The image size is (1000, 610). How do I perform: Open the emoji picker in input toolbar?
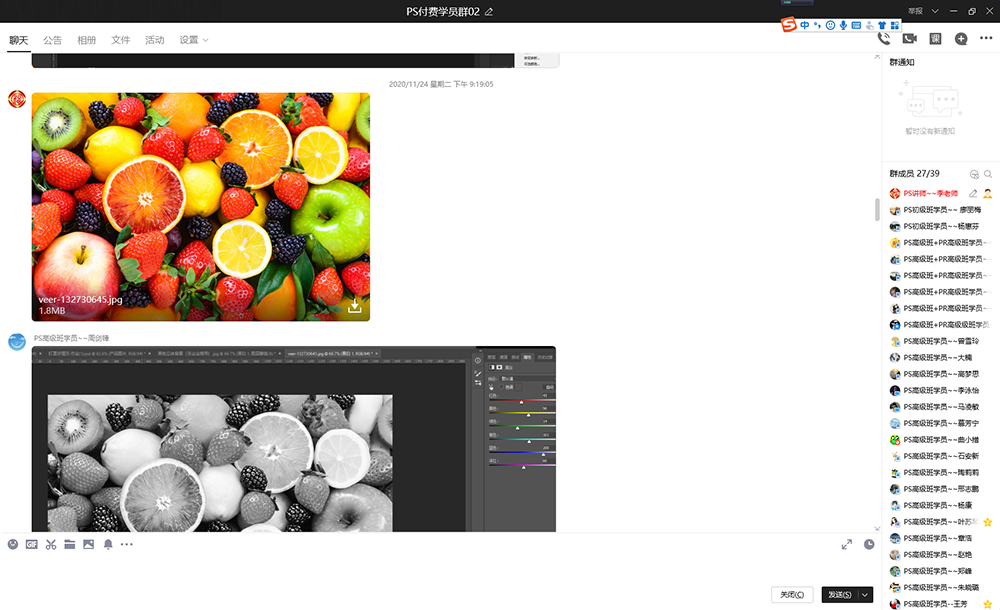pyautogui.click(x=13, y=544)
